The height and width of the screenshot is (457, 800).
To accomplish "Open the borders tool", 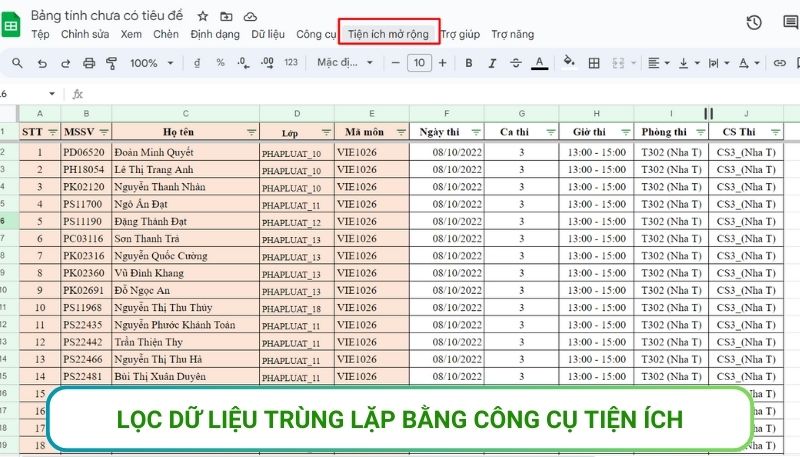I will (594, 63).
